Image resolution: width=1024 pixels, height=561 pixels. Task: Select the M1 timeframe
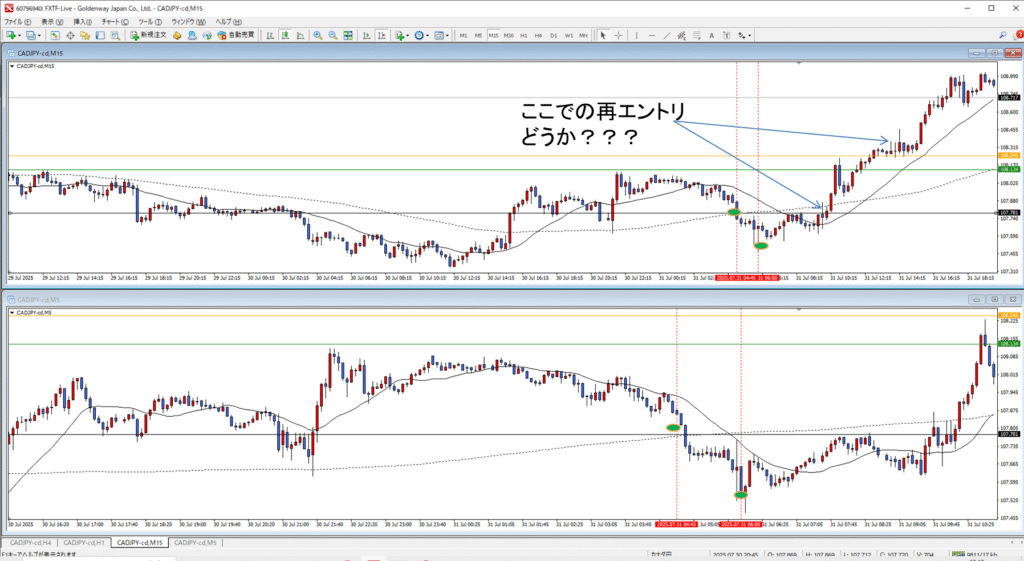coord(463,35)
